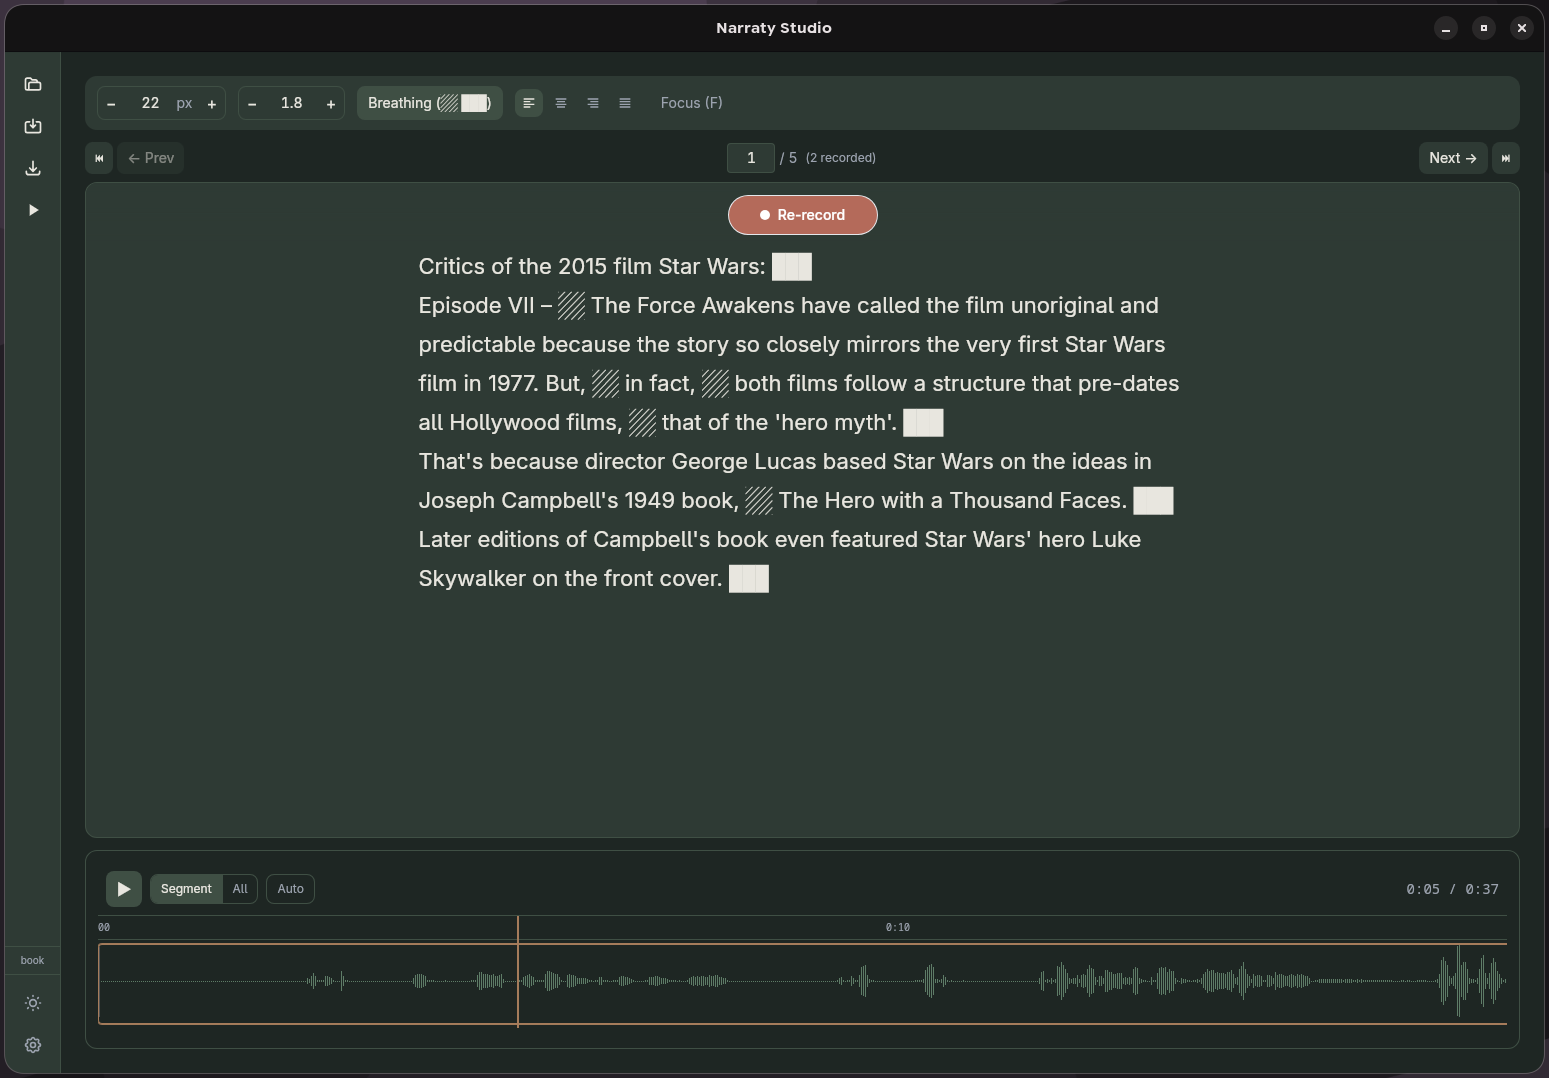Image resolution: width=1549 pixels, height=1078 pixels.
Task: Click the import audio icon in sidebar
Action: point(33,126)
